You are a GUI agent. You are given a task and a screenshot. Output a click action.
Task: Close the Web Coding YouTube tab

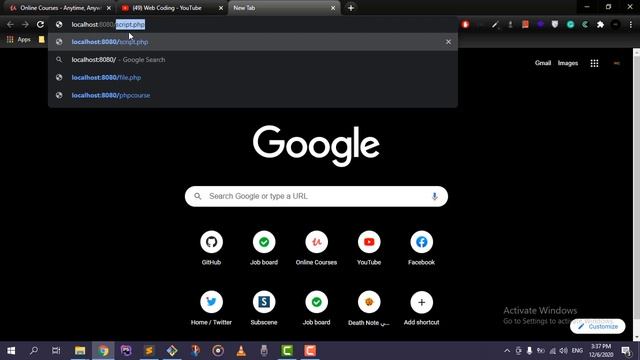pos(221,8)
